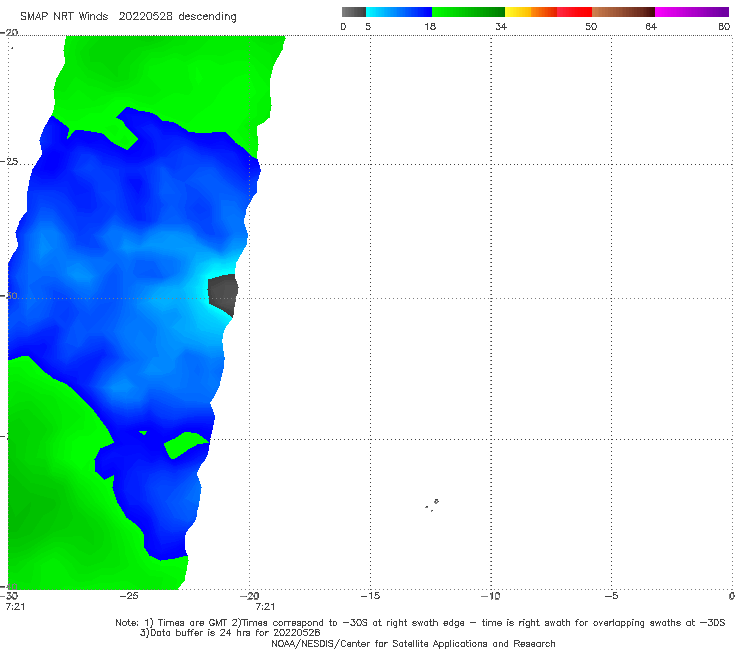Pick the cyan-to-blue 5–18 segment of the color bar
This screenshot has height=650, width=740.
[x=399, y=12]
